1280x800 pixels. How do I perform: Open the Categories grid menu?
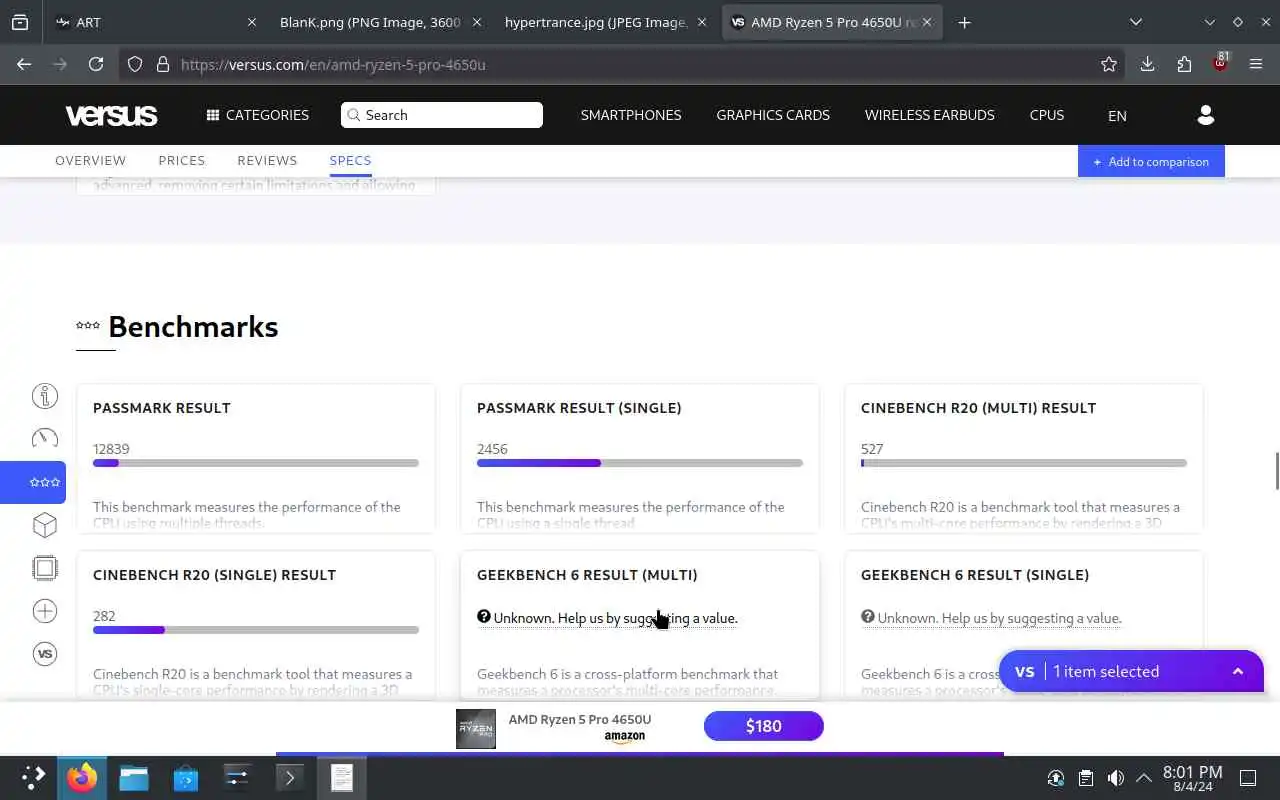click(258, 115)
